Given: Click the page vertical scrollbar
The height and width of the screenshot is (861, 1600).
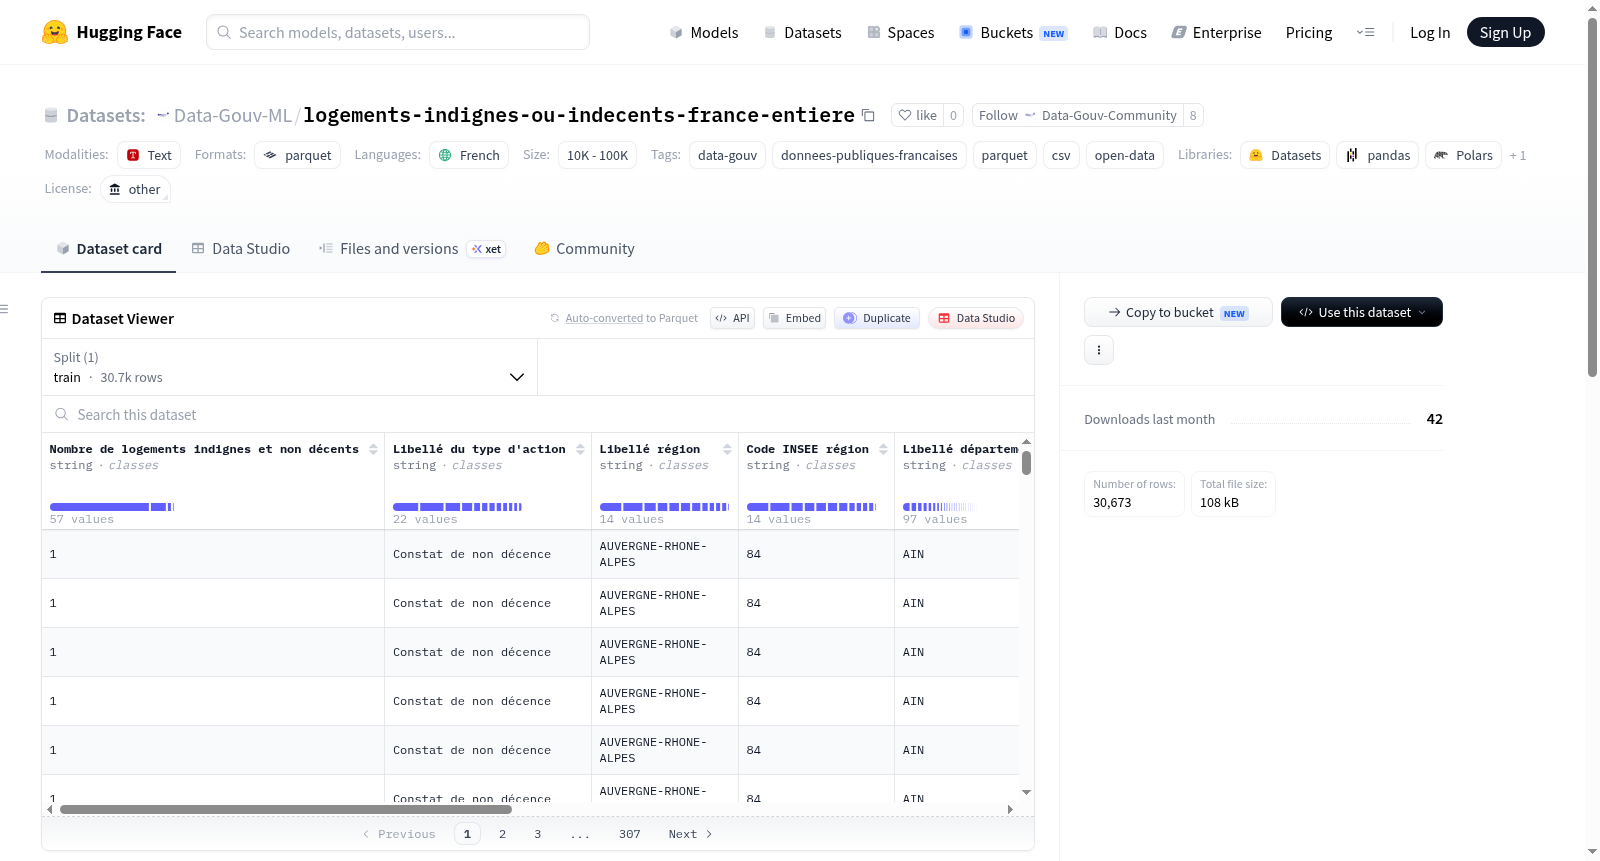Looking at the screenshot, I should (1592, 197).
